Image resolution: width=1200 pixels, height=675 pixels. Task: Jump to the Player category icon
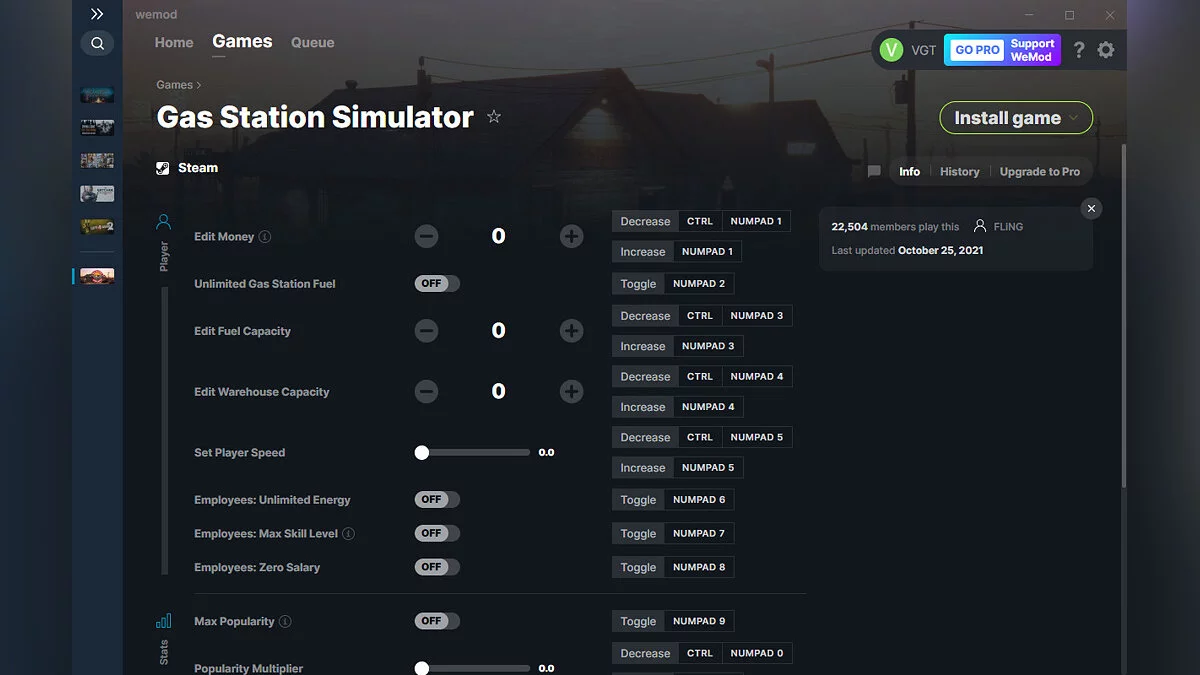[x=163, y=222]
